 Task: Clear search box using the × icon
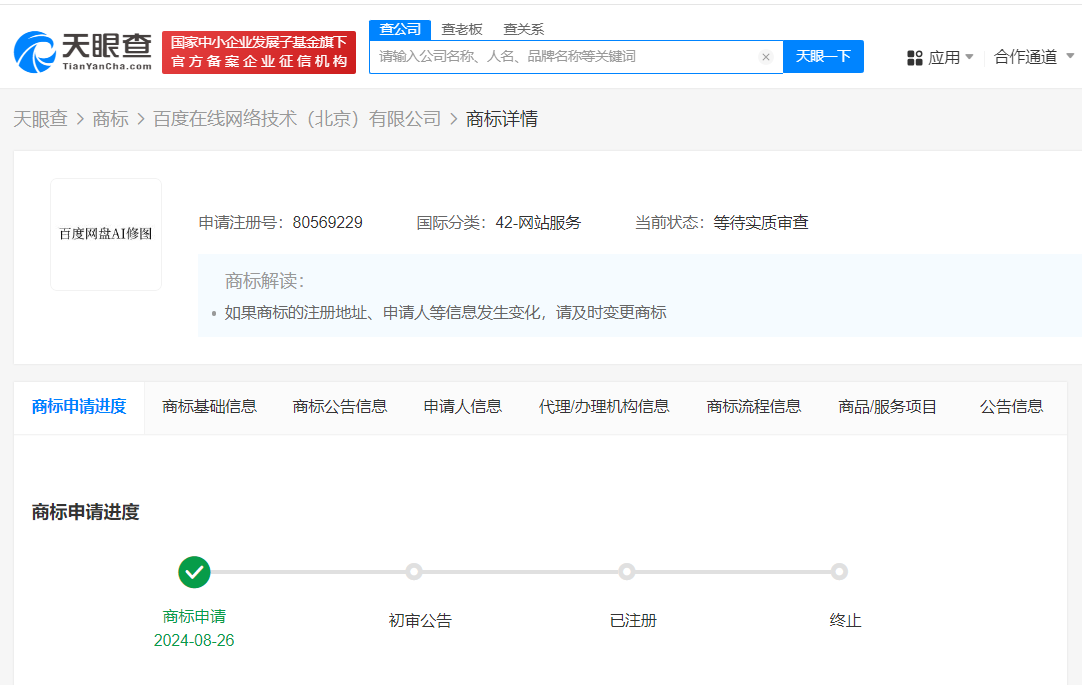click(766, 57)
